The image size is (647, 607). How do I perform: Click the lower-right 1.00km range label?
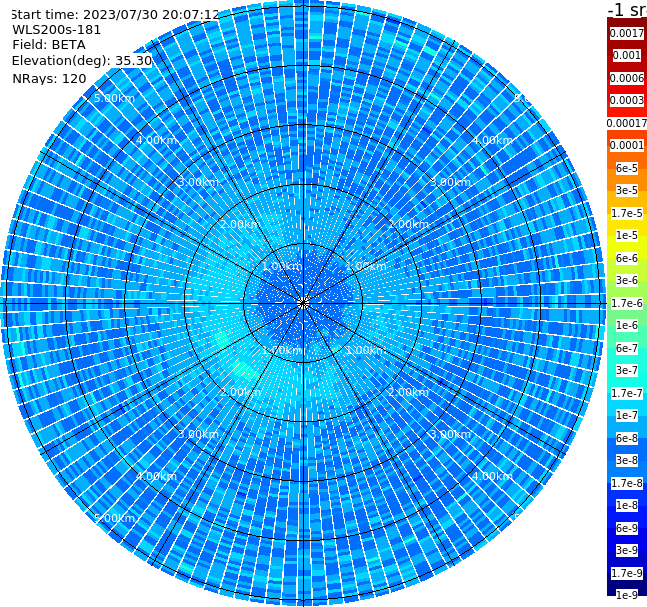366,350
